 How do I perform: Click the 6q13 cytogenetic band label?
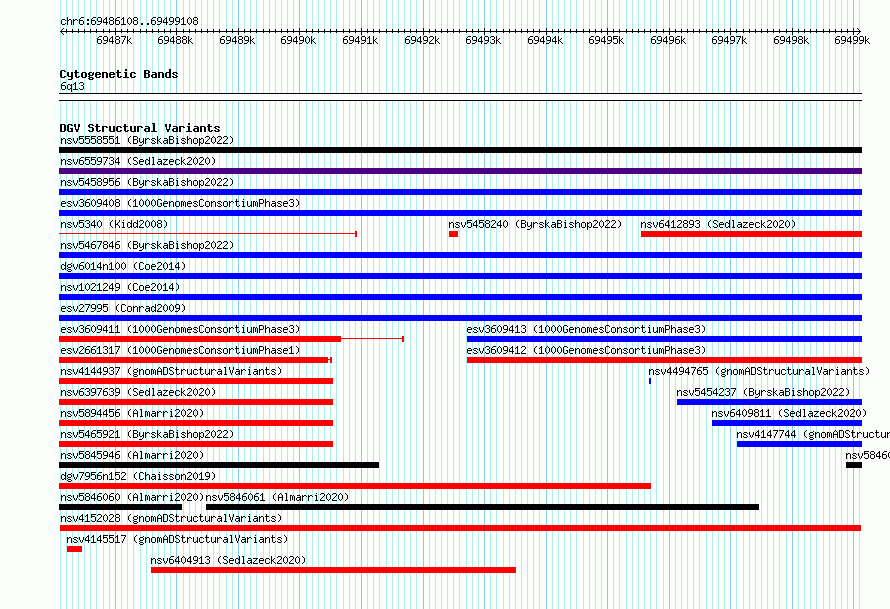click(72, 86)
